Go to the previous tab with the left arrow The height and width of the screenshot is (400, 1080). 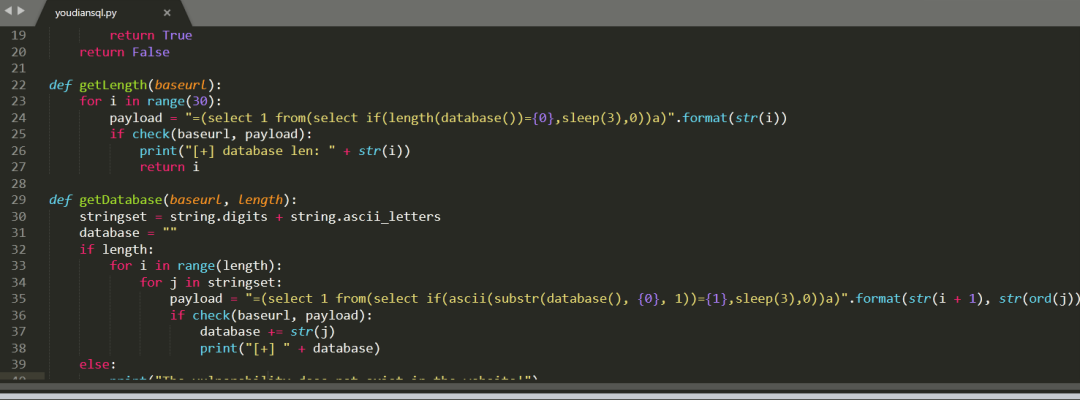click(8, 11)
